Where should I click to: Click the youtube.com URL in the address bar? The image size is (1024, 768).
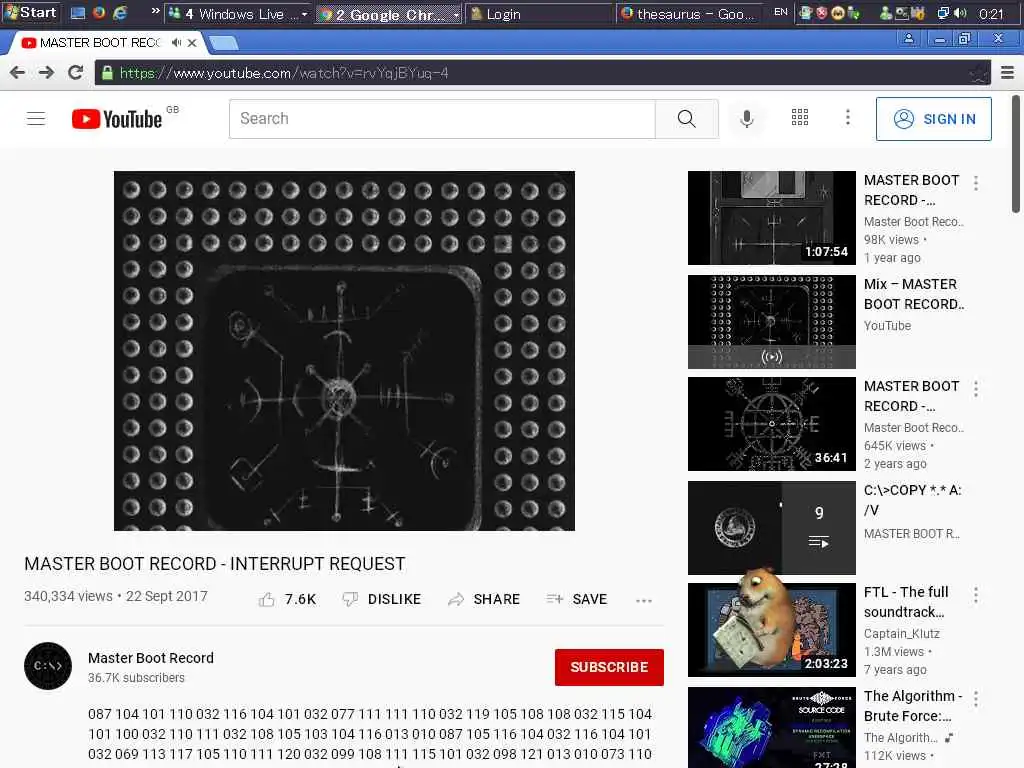coord(284,73)
